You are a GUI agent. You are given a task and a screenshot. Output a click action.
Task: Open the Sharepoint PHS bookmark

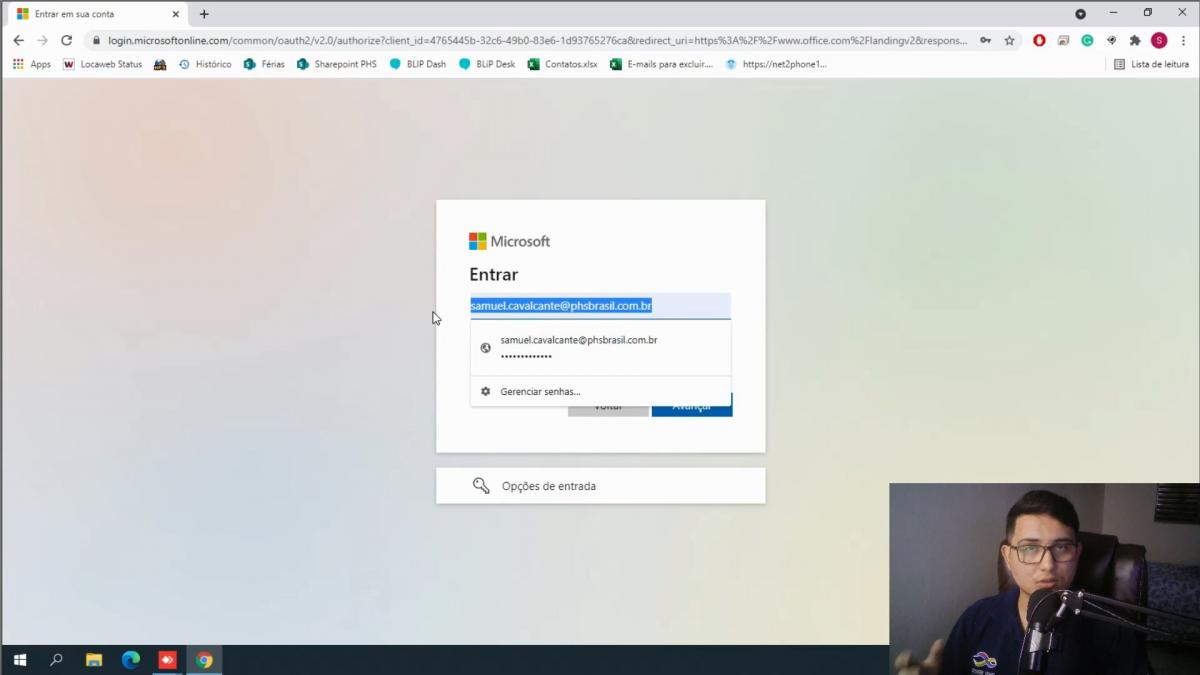[337, 64]
